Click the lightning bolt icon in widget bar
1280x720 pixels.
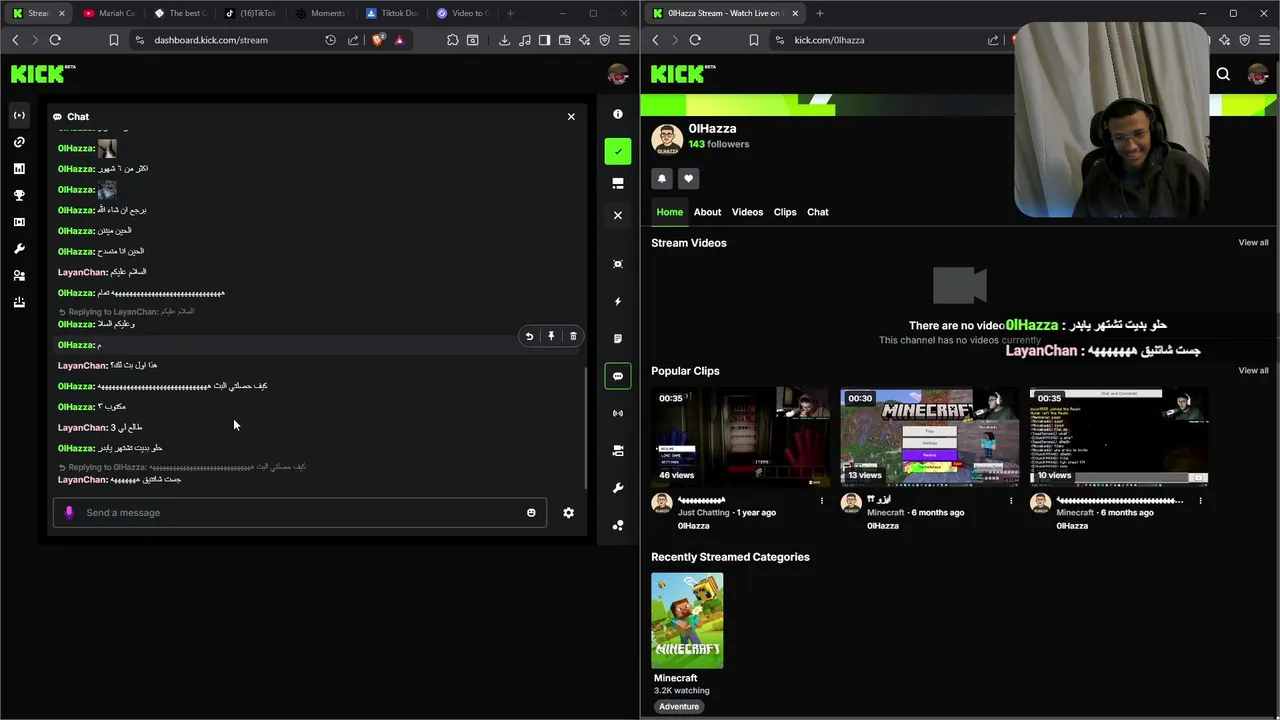click(618, 301)
